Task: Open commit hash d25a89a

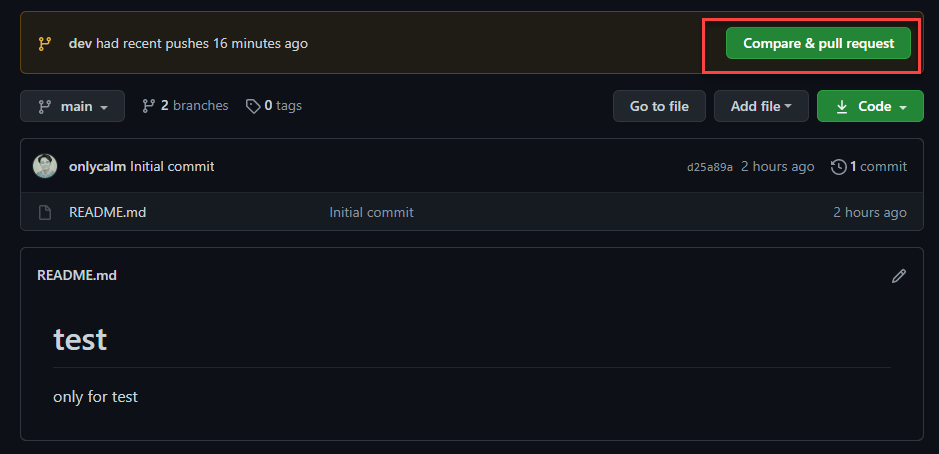Action: pyautogui.click(x=710, y=167)
